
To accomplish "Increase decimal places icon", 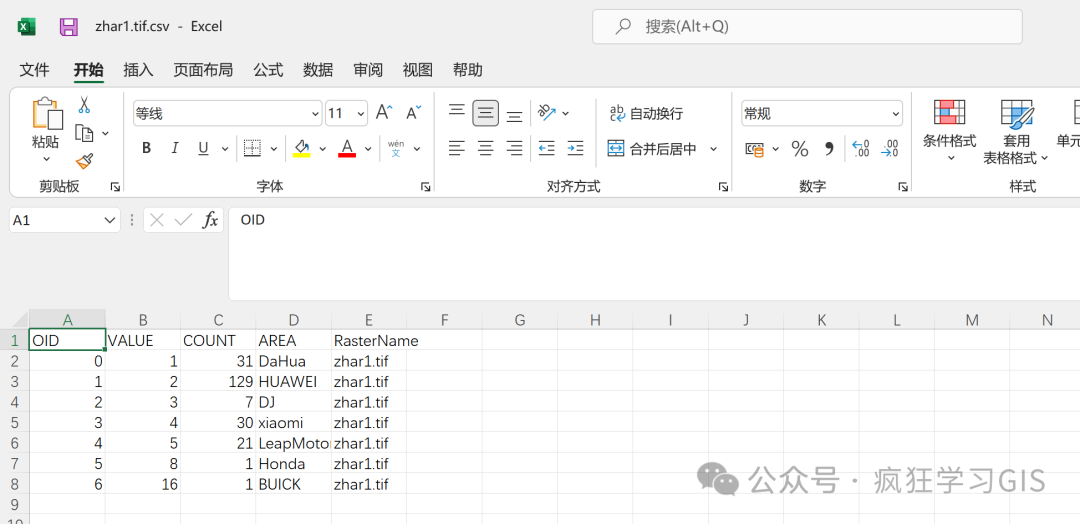I will [860, 149].
